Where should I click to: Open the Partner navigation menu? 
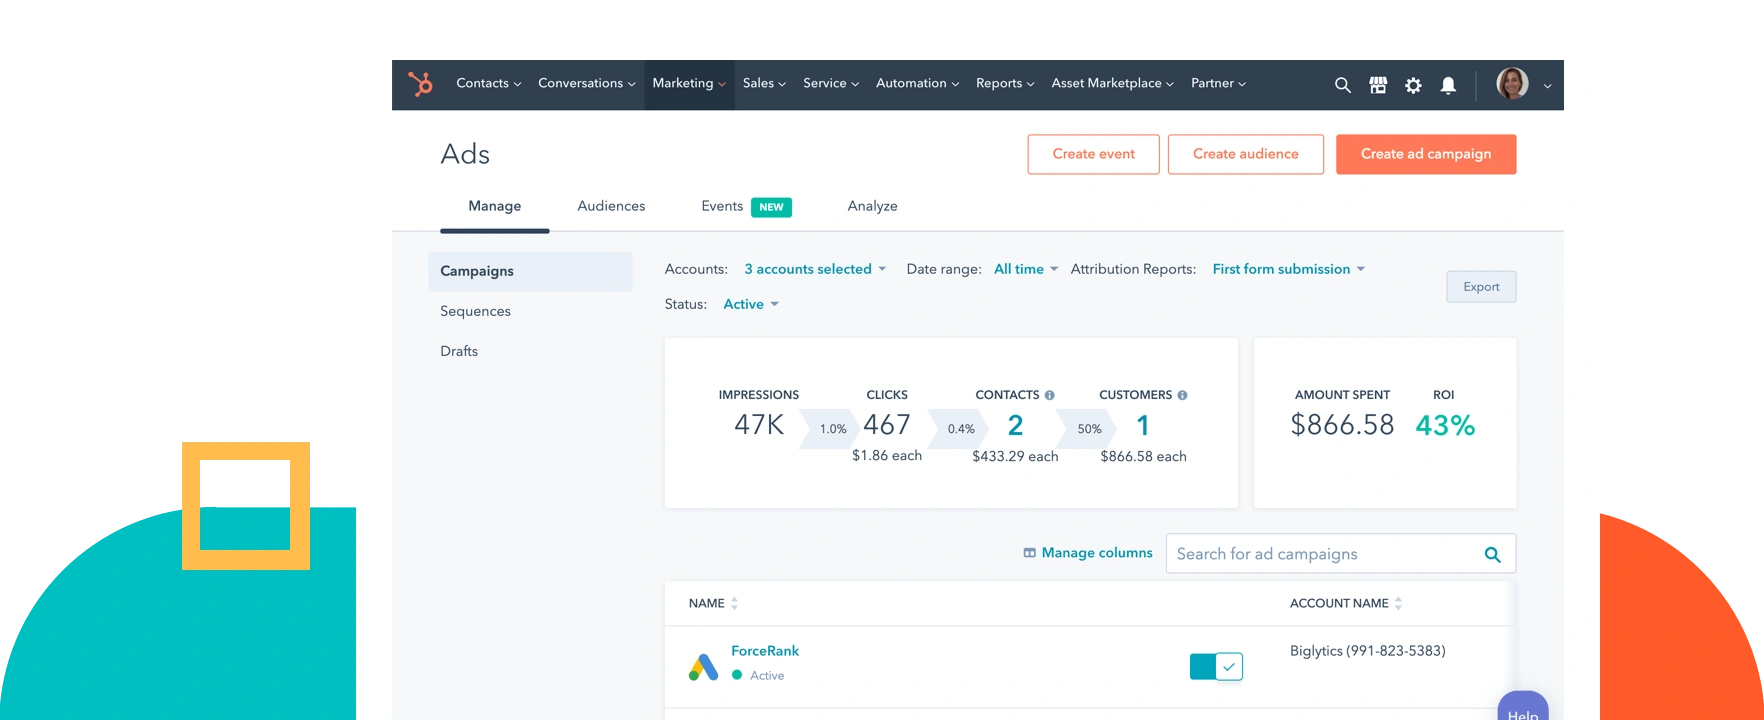tap(1218, 83)
